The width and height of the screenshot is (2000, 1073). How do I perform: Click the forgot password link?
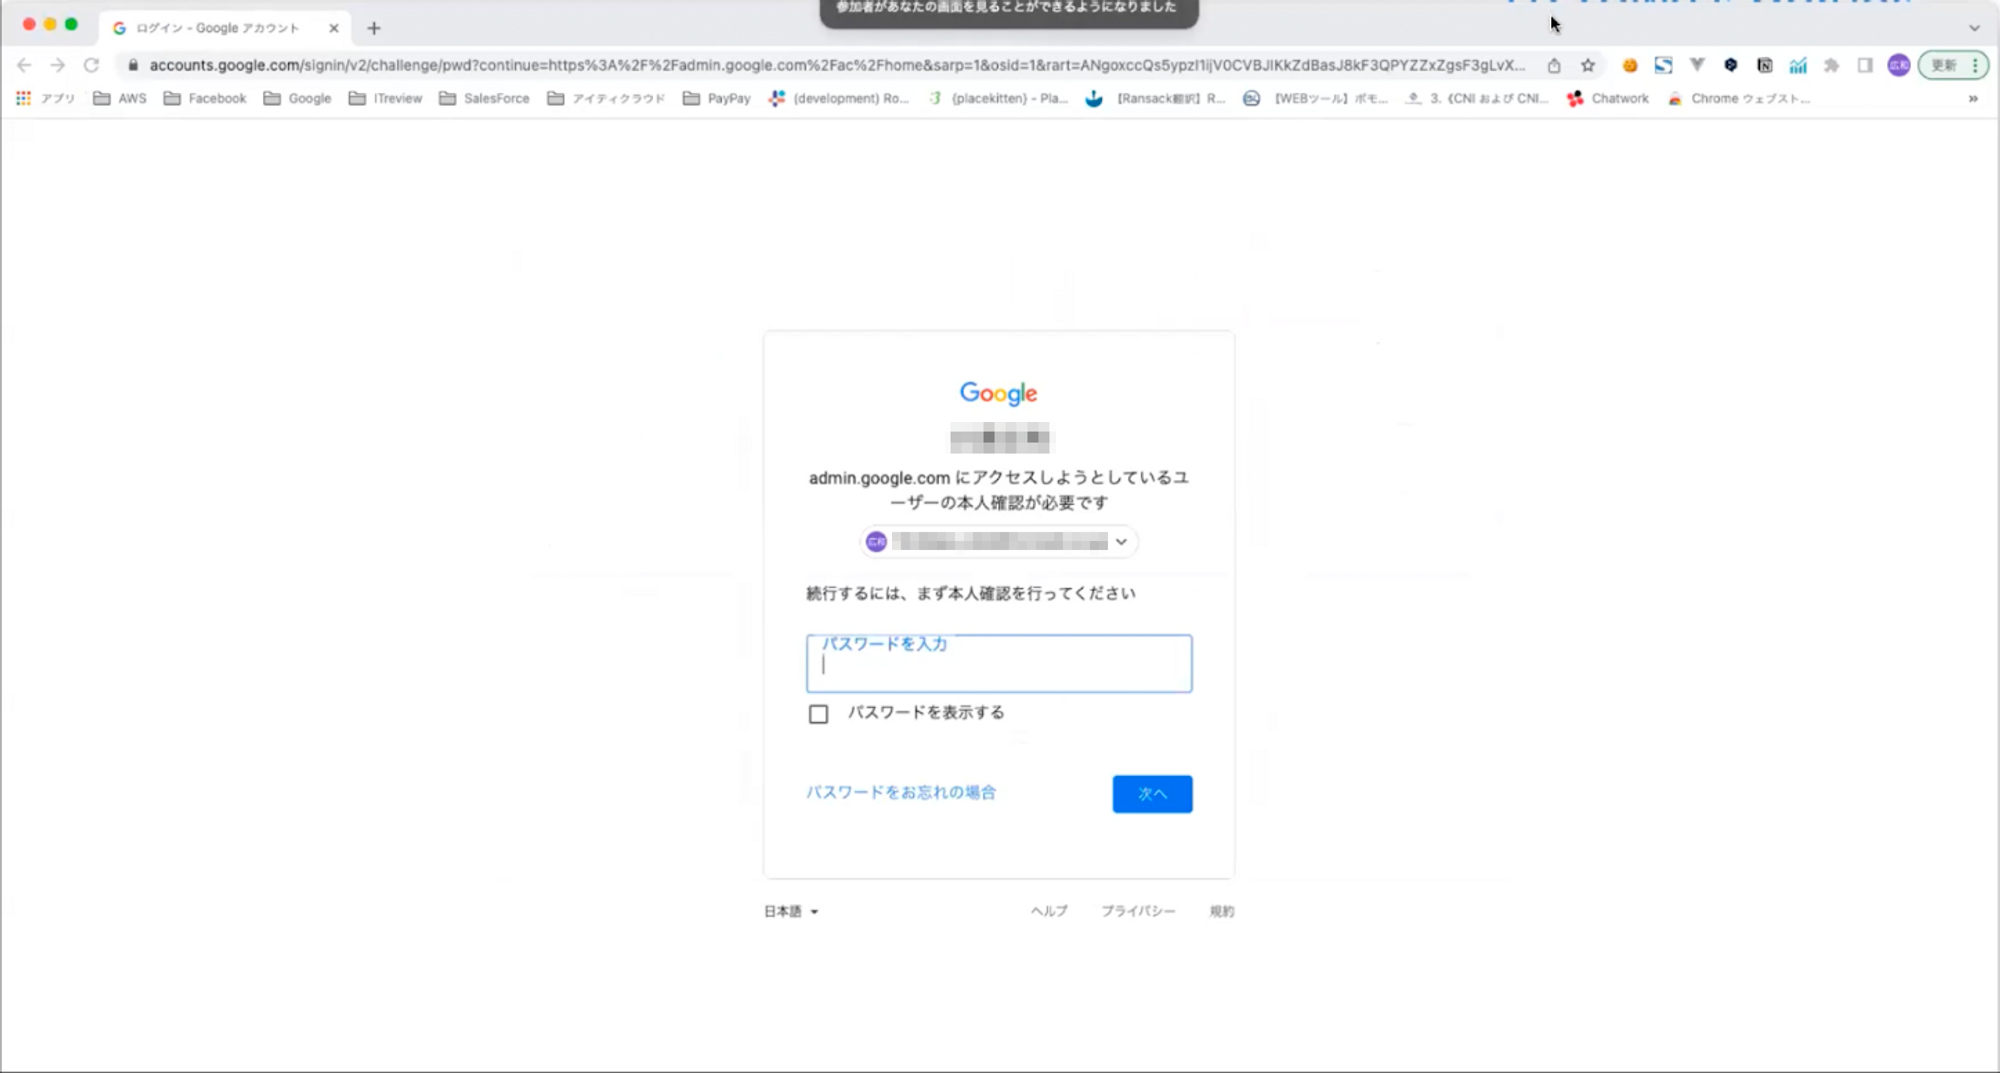[x=901, y=792]
